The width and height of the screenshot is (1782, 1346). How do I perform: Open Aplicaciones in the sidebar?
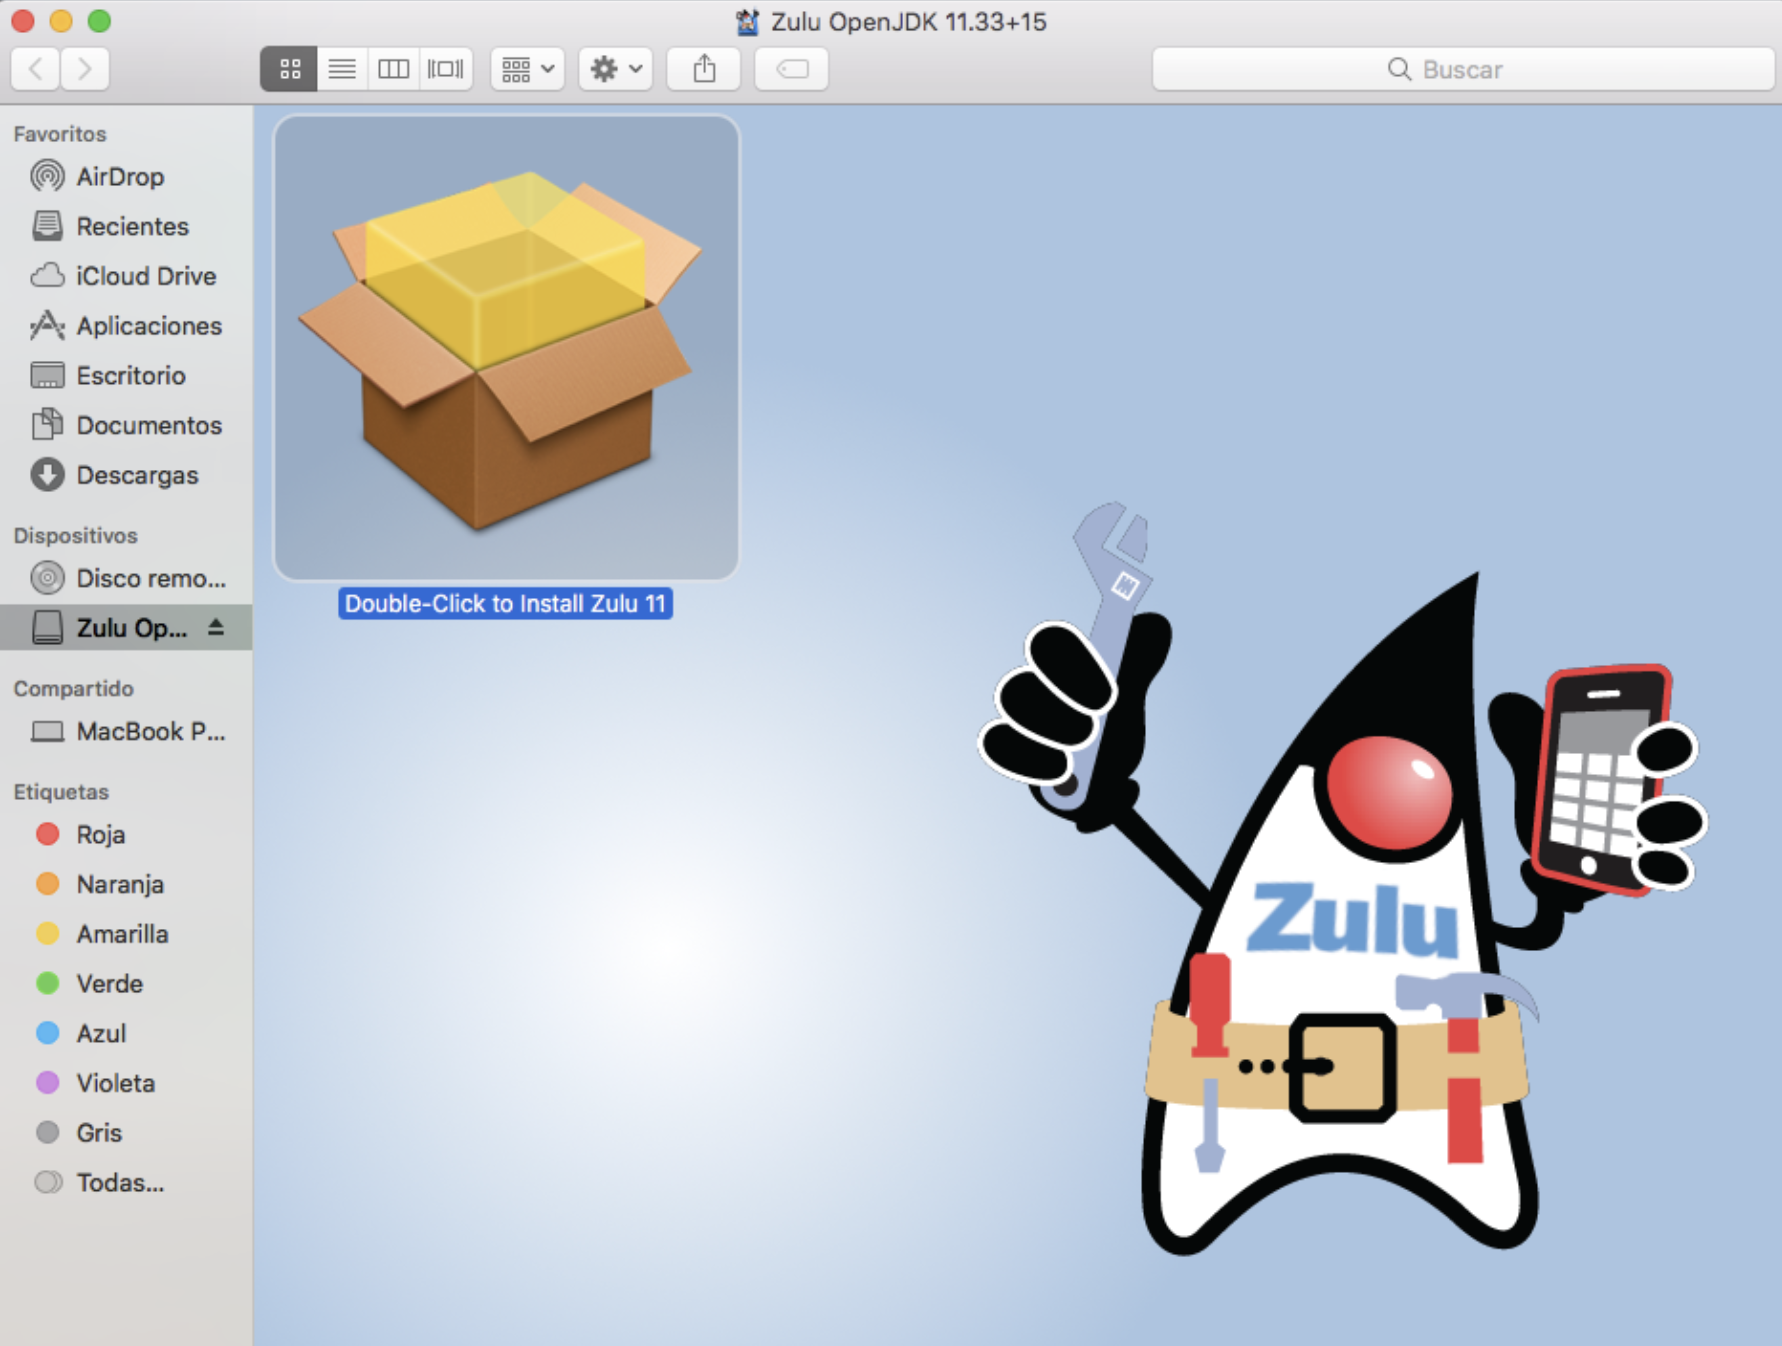[126, 326]
